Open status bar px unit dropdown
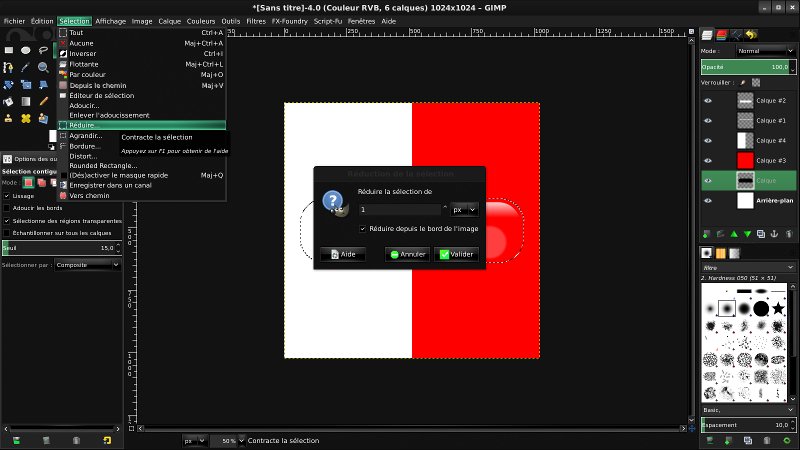 pyautogui.click(x=194, y=440)
